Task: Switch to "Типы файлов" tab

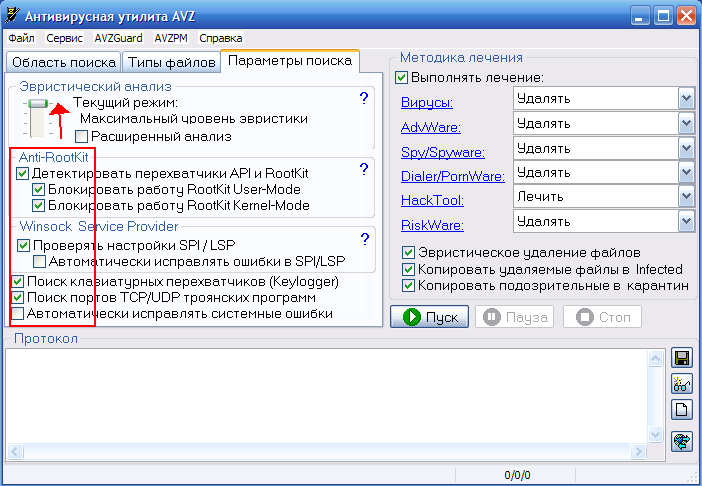Action: pos(171,62)
